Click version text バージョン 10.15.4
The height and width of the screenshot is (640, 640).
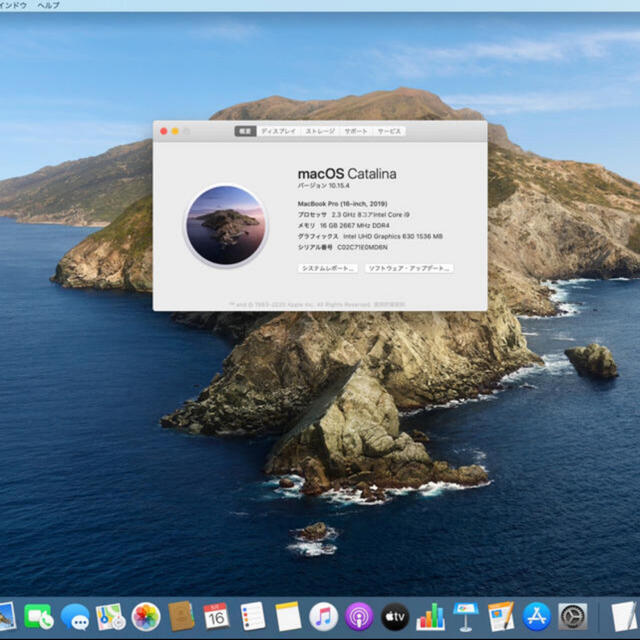coord(324,186)
